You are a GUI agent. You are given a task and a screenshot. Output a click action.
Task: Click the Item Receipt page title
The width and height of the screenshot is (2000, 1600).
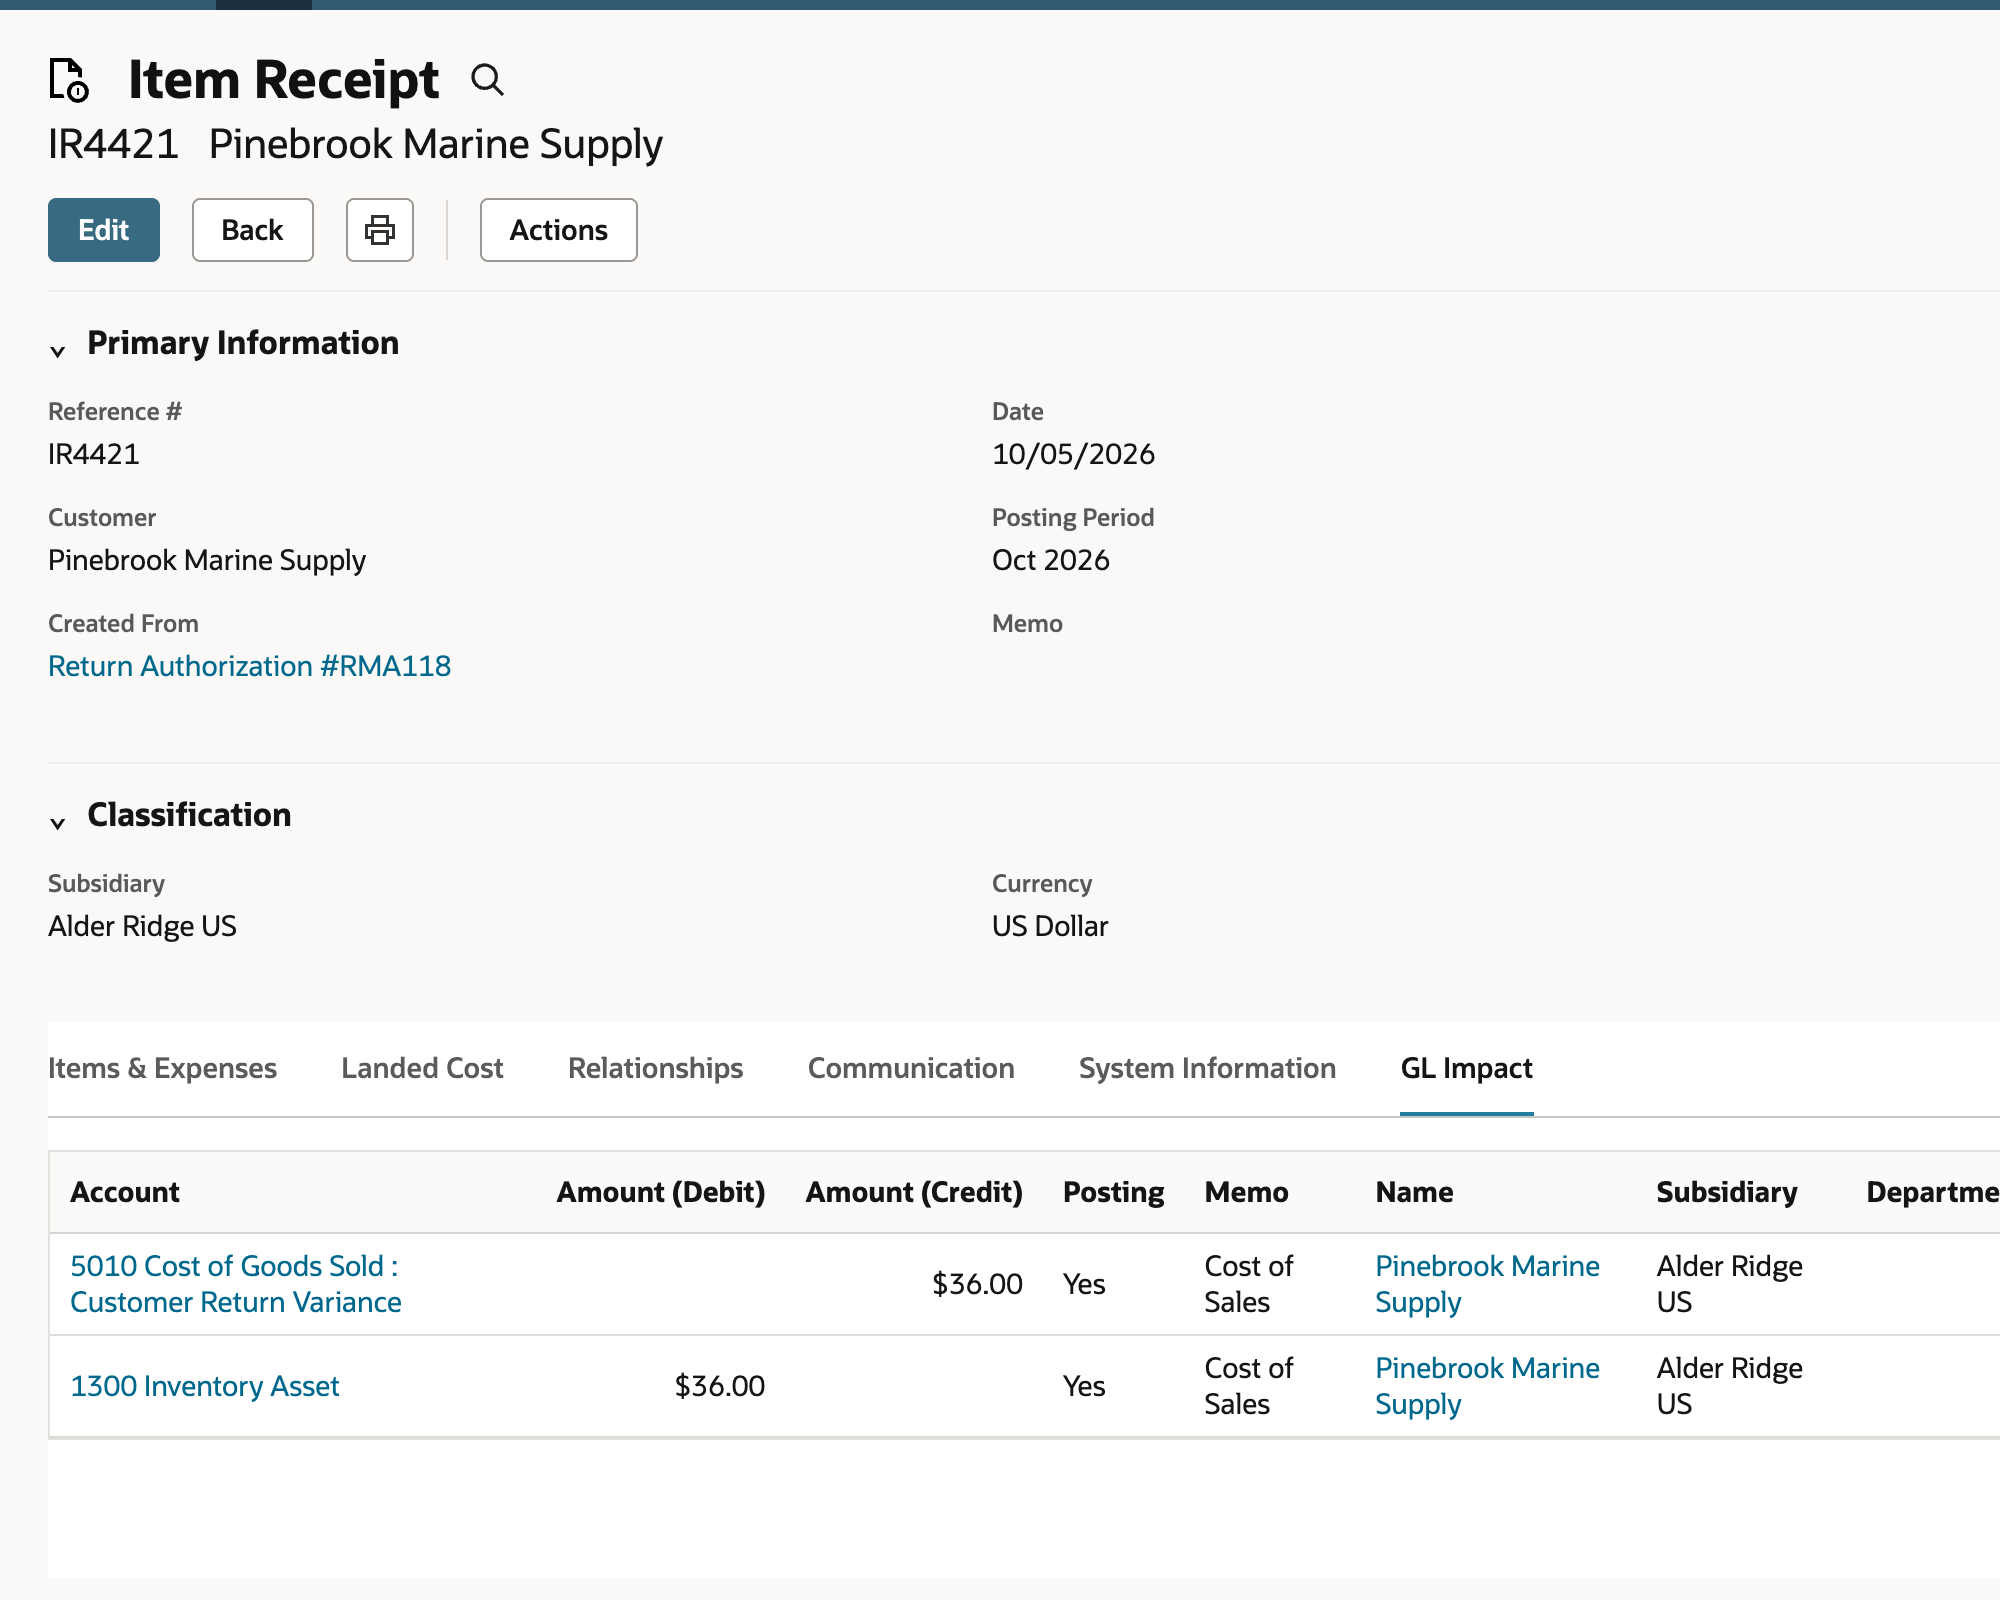pyautogui.click(x=284, y=80)
